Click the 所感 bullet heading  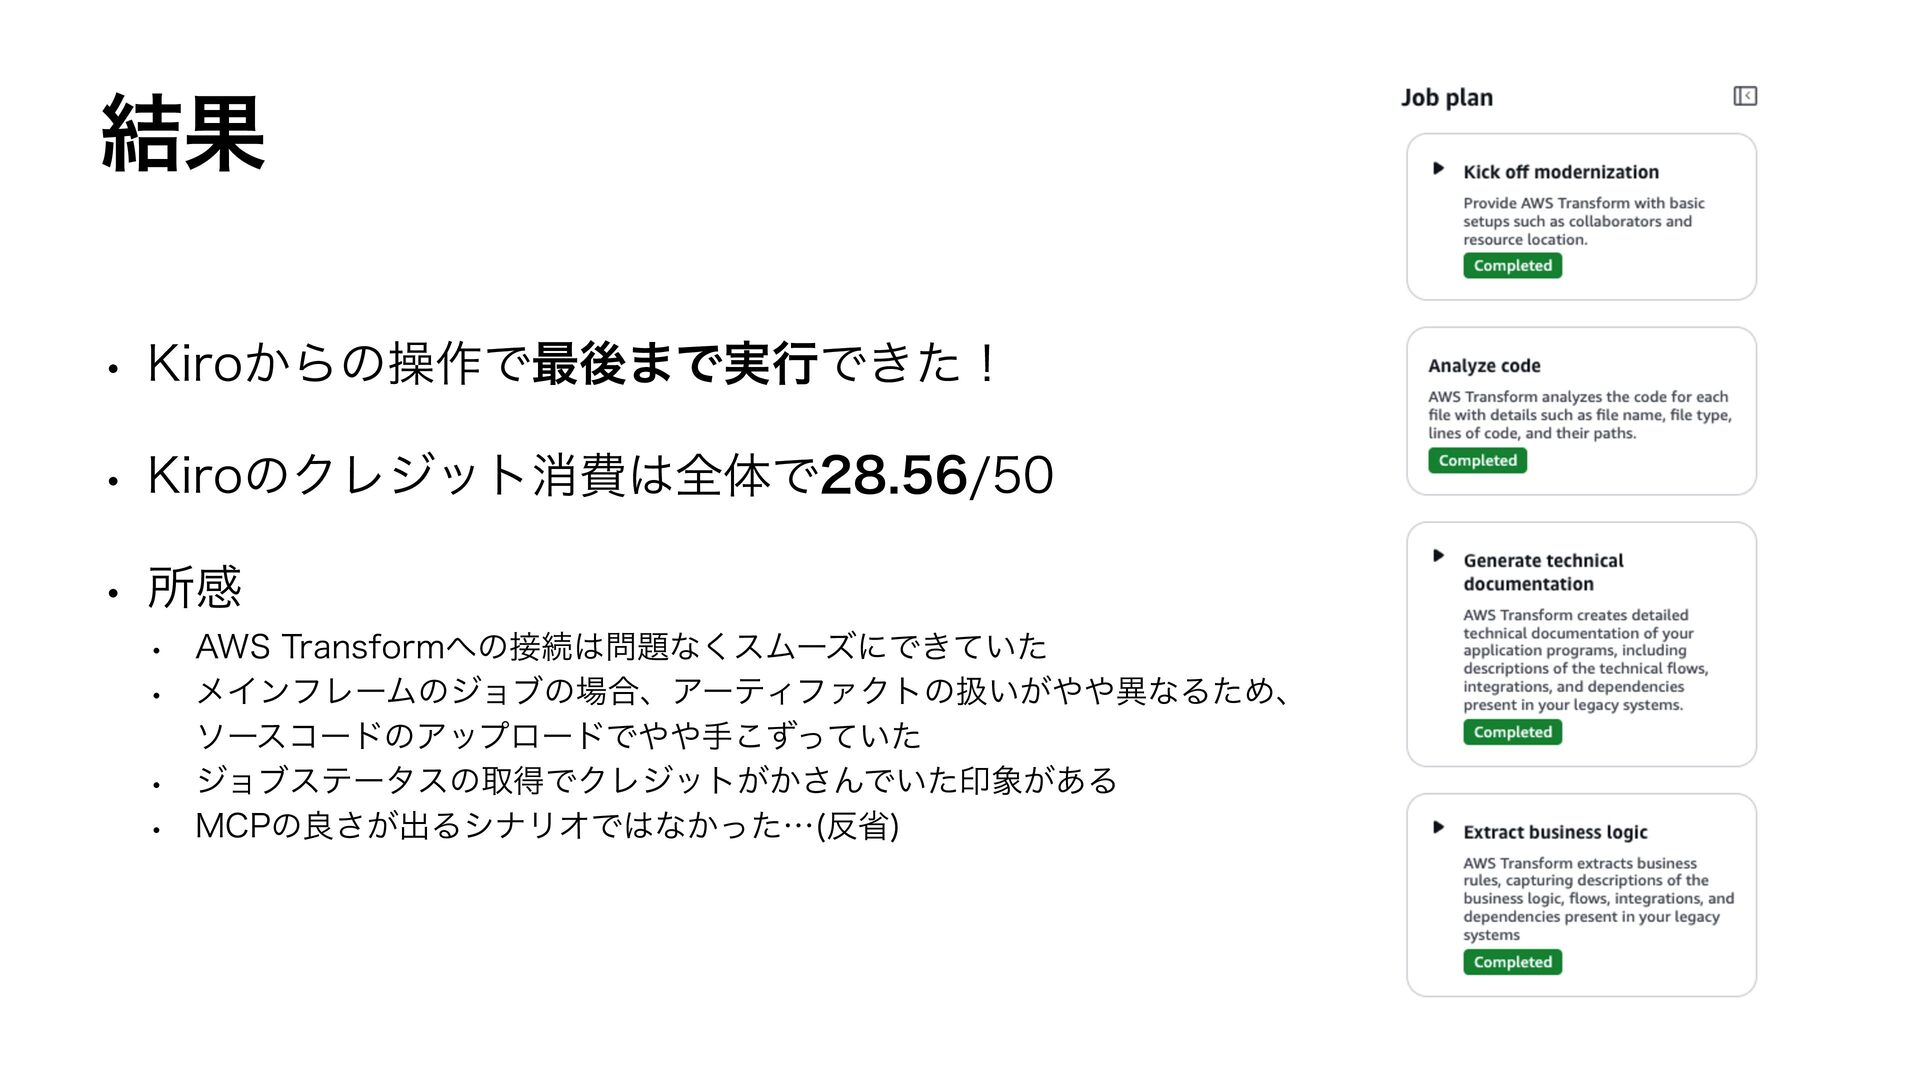coord(194,587)
